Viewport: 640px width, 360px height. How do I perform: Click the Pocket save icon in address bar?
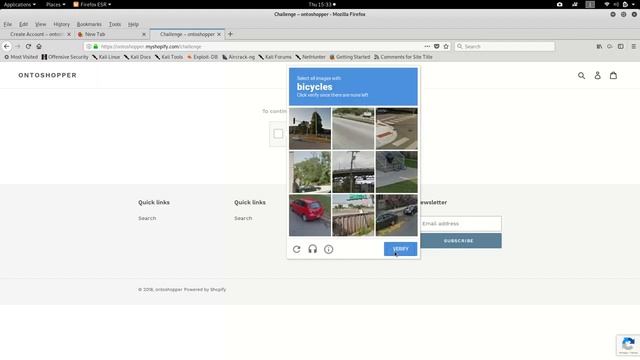click(x=436, y=47)
